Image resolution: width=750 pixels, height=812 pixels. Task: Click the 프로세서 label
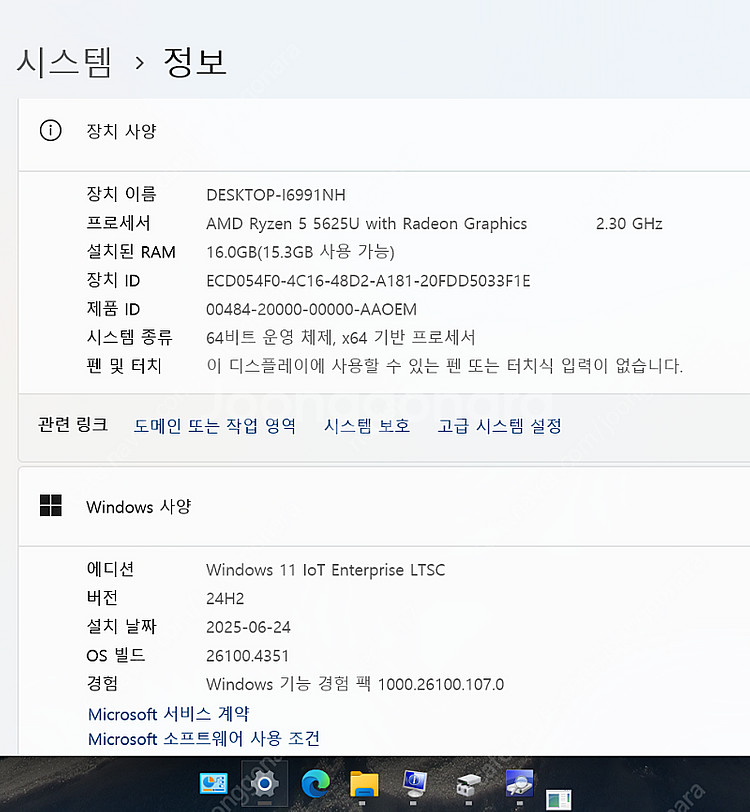(x=118, y=223)
